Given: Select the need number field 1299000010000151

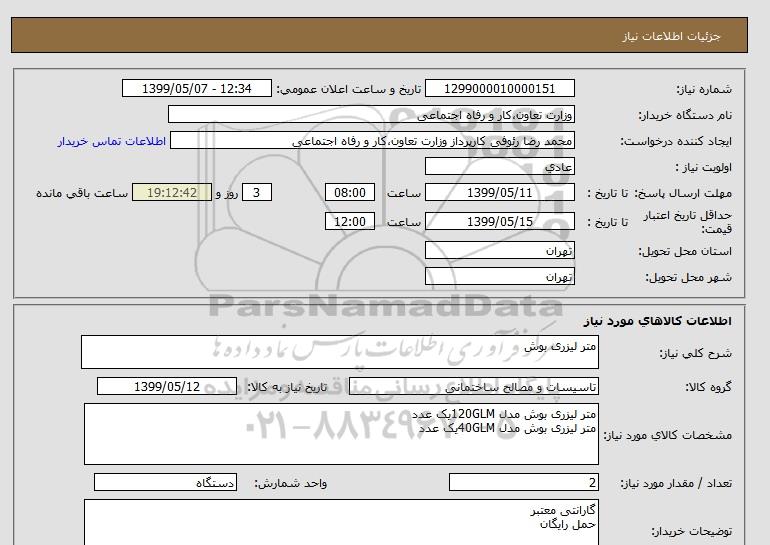Looking at the screenshot, I should tap(499, 88).
